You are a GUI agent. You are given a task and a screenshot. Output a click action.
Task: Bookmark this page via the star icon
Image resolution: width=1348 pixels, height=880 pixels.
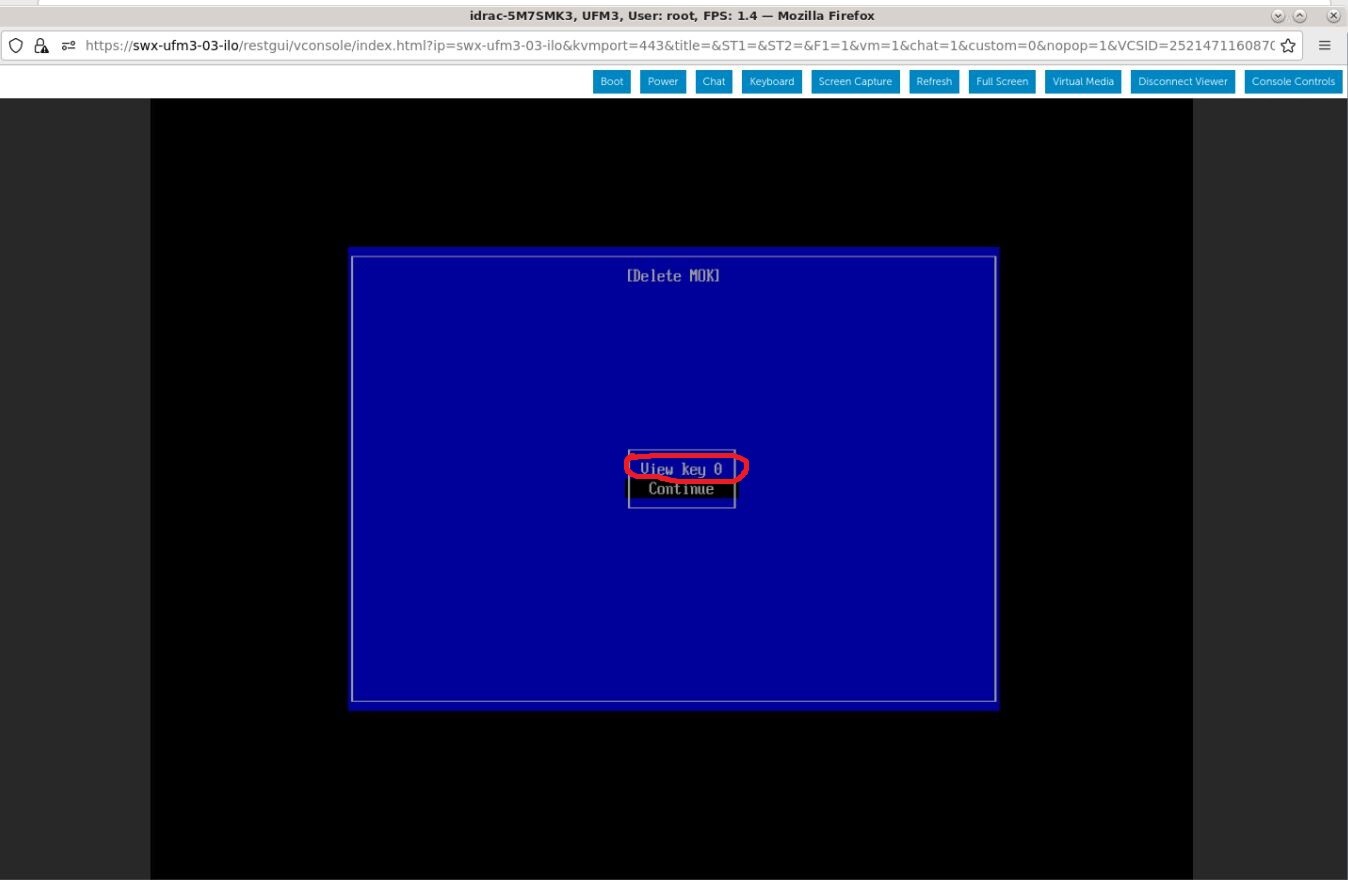[x=1287, y=45]
